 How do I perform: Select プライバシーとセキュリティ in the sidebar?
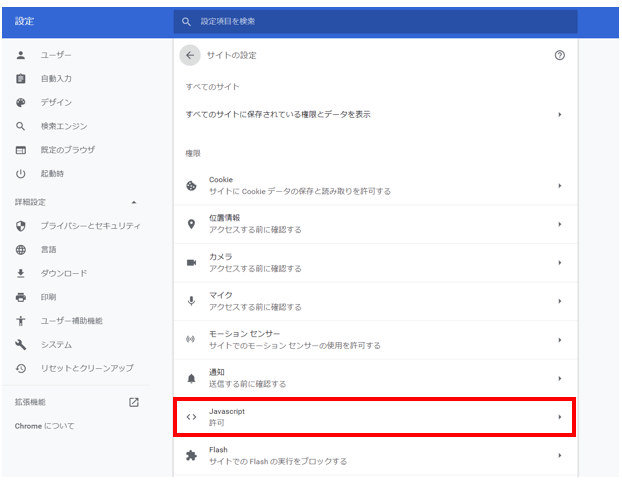90,226
